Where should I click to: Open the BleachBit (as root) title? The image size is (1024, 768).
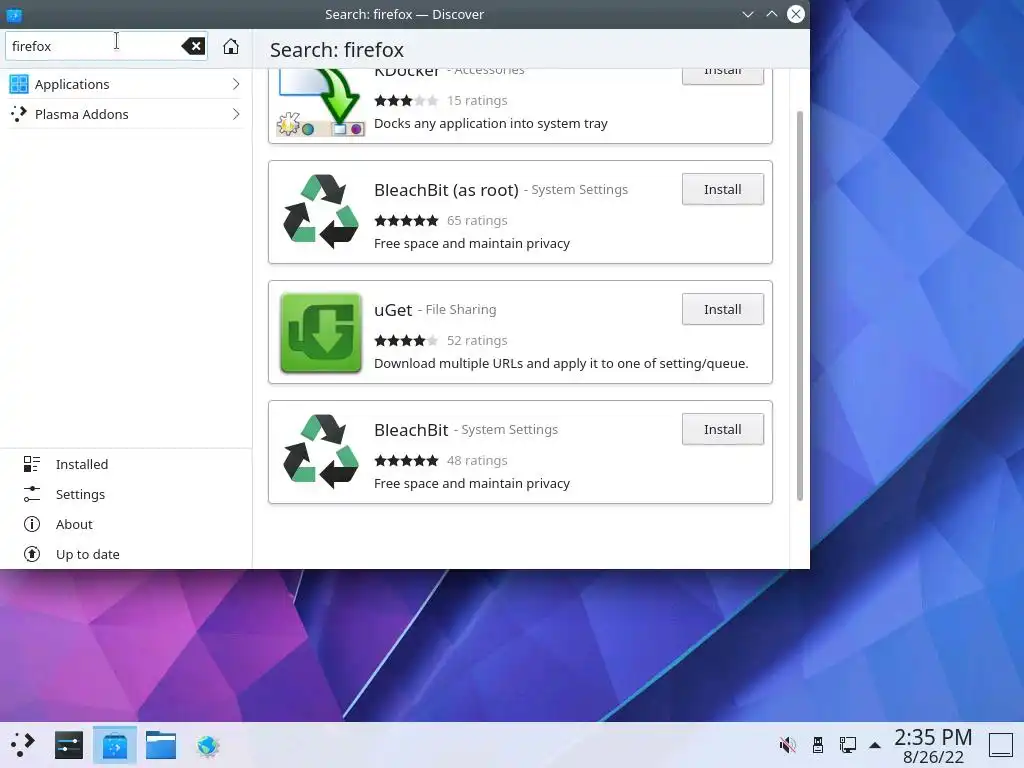point(446,190)
